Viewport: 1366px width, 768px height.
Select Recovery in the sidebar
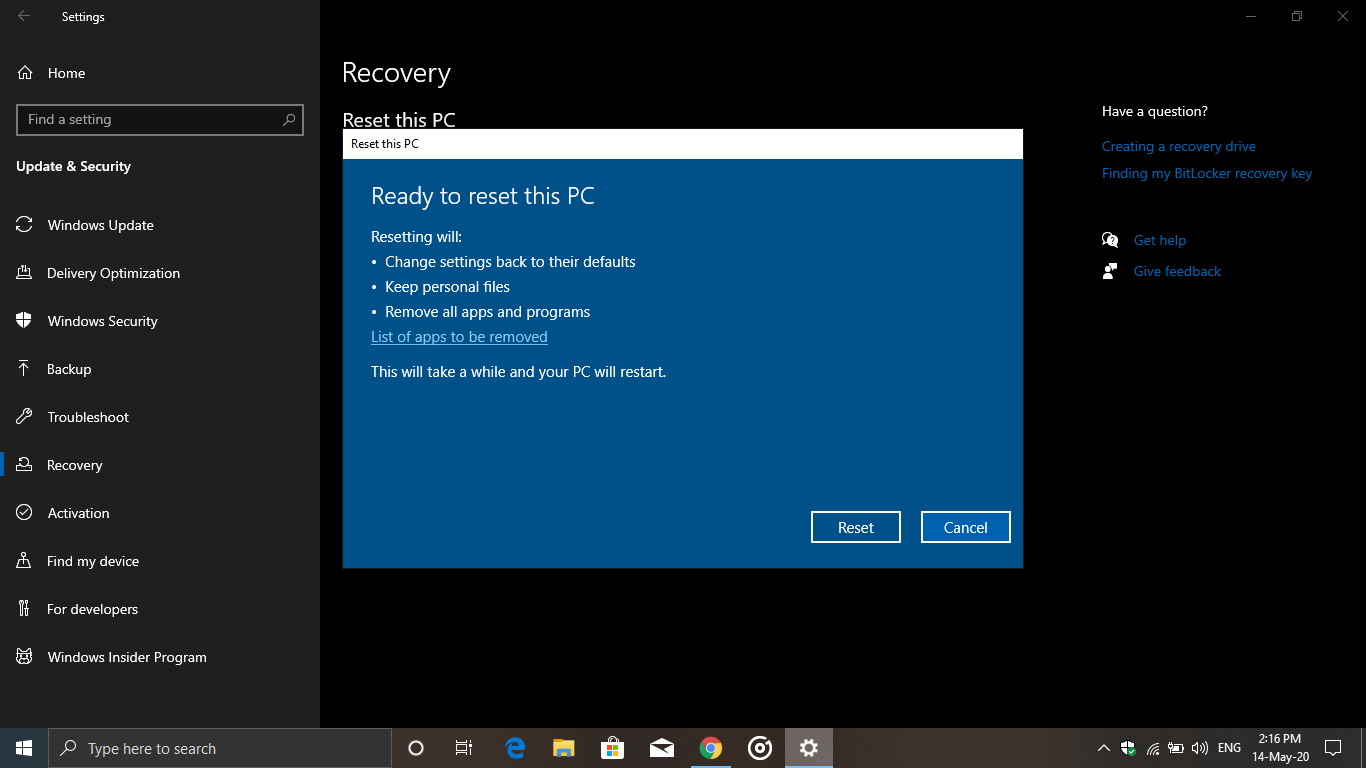pyautogui.click(x=160, y=465)
